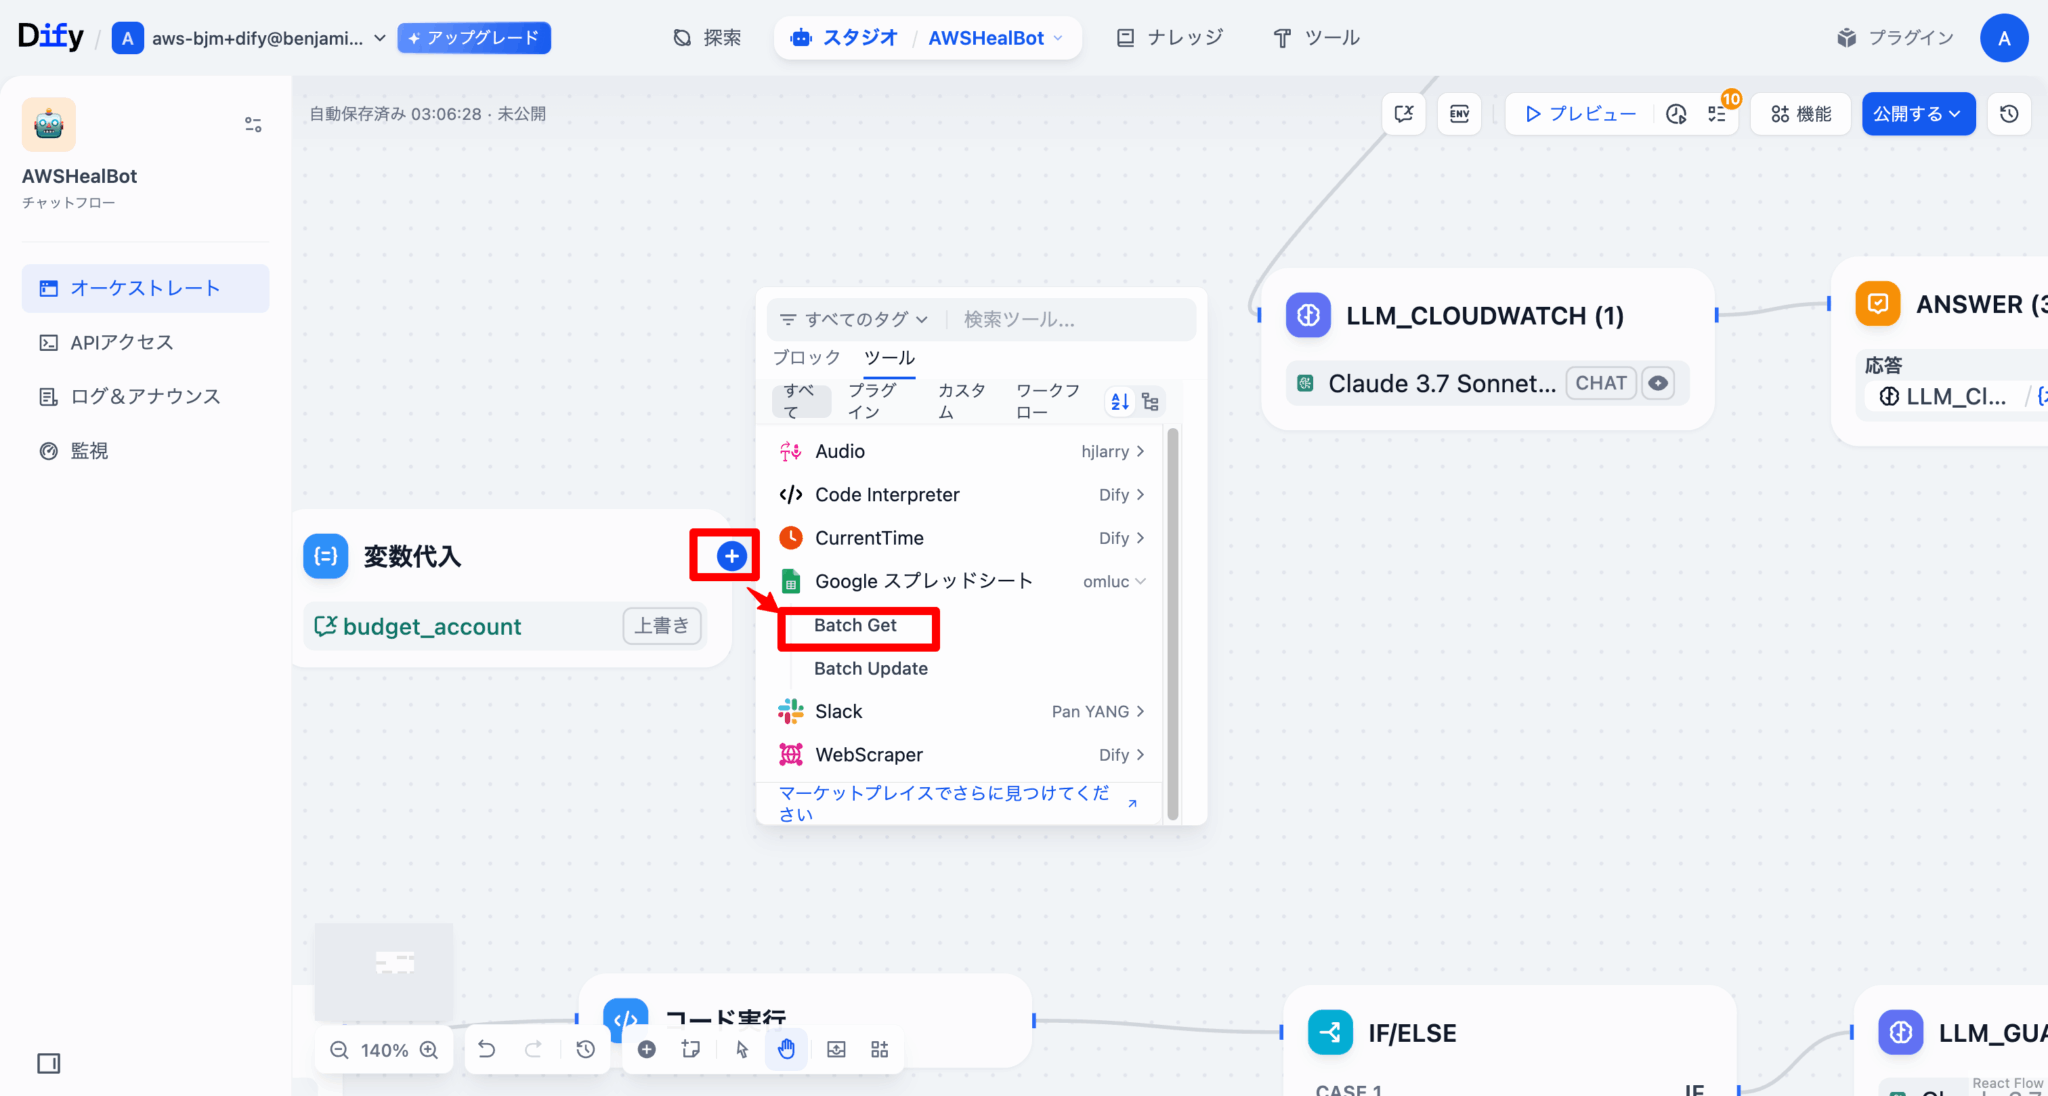Switch the すべて filter tab on
Image resolution: width=2048 pixels, height=1096 pixels.
point(800,401)
